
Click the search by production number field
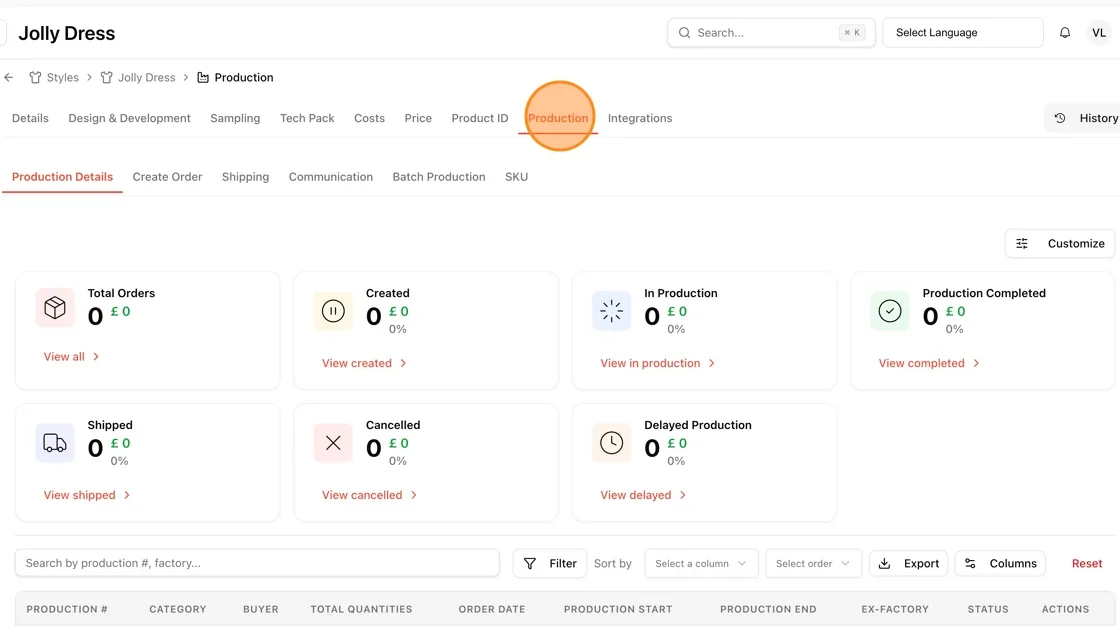tap(257, 563)
